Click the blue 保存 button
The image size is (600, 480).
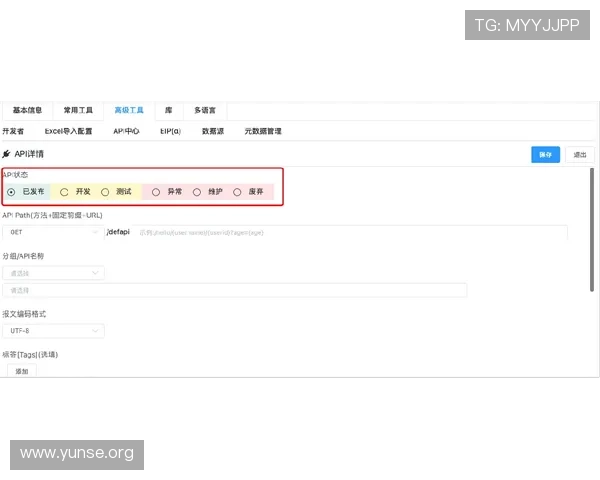(x=545, y=155)
